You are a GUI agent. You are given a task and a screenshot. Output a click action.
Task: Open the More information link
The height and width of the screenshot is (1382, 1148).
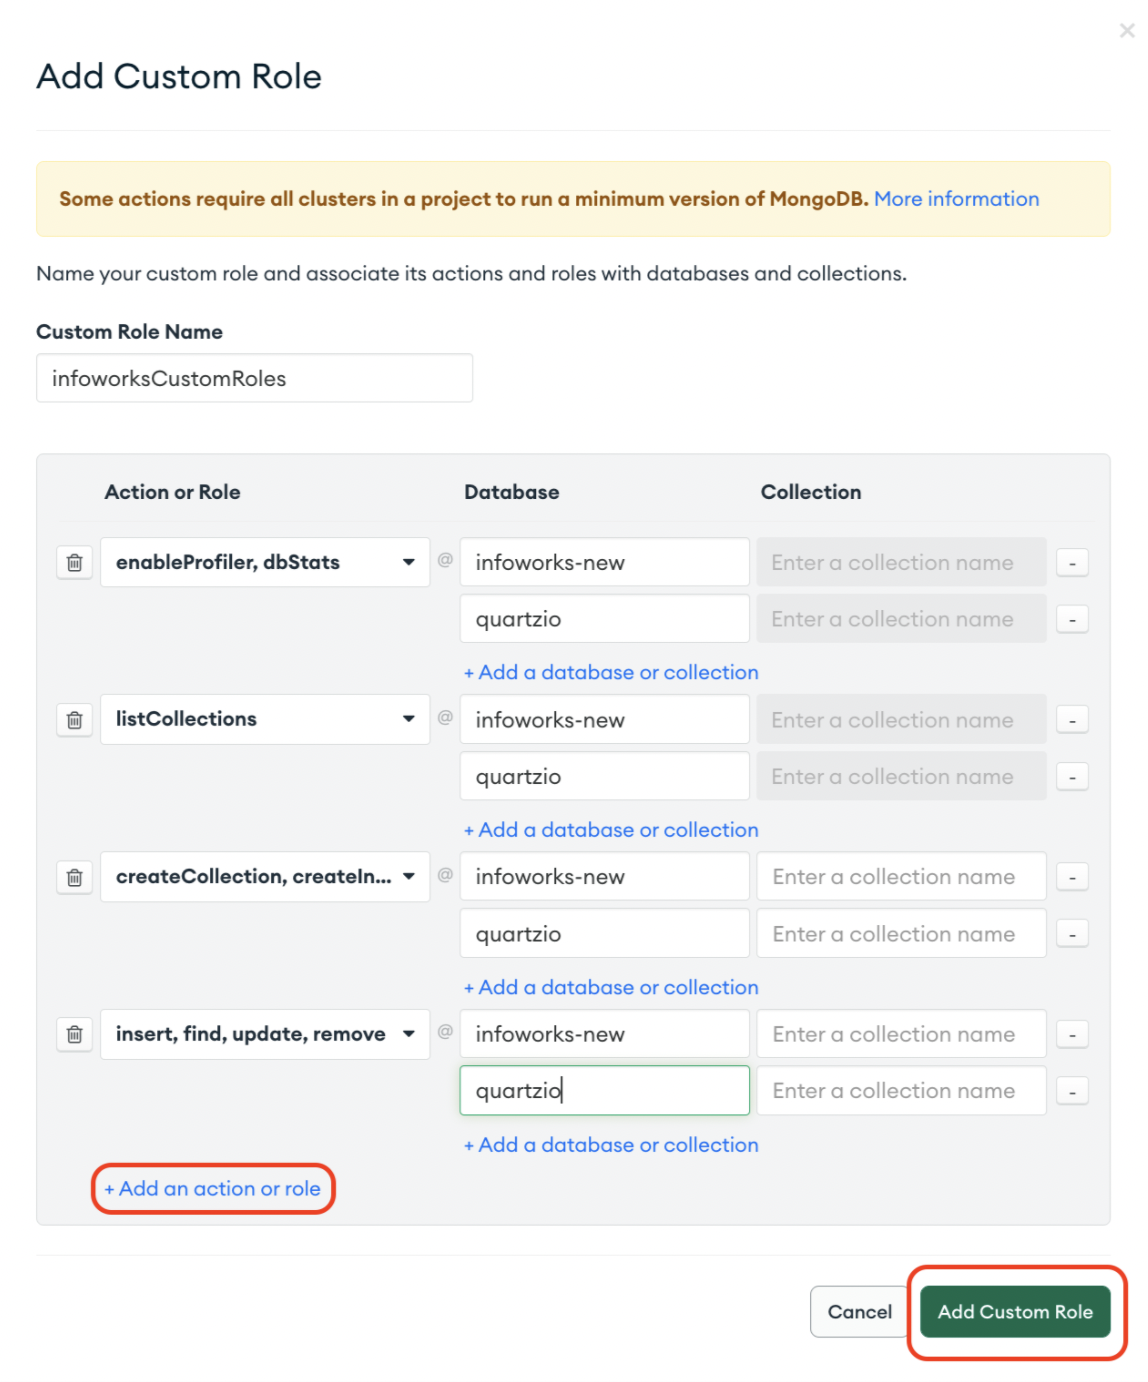[956, 199]
